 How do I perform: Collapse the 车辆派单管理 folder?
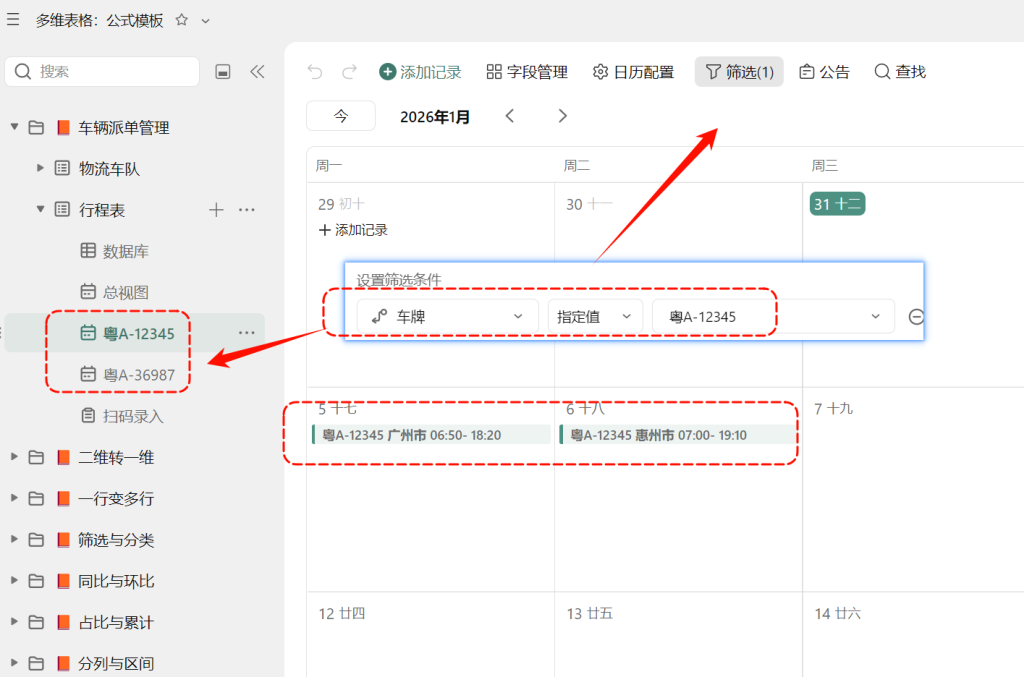(x=14, y=127)
